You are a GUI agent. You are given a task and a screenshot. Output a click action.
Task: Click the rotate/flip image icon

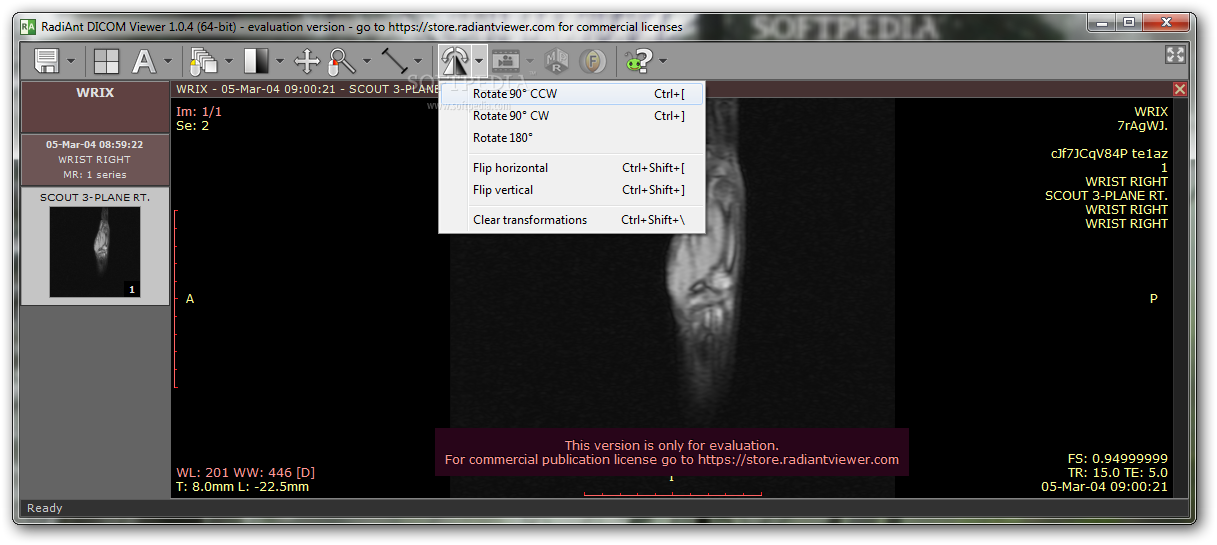pos(455,62)
